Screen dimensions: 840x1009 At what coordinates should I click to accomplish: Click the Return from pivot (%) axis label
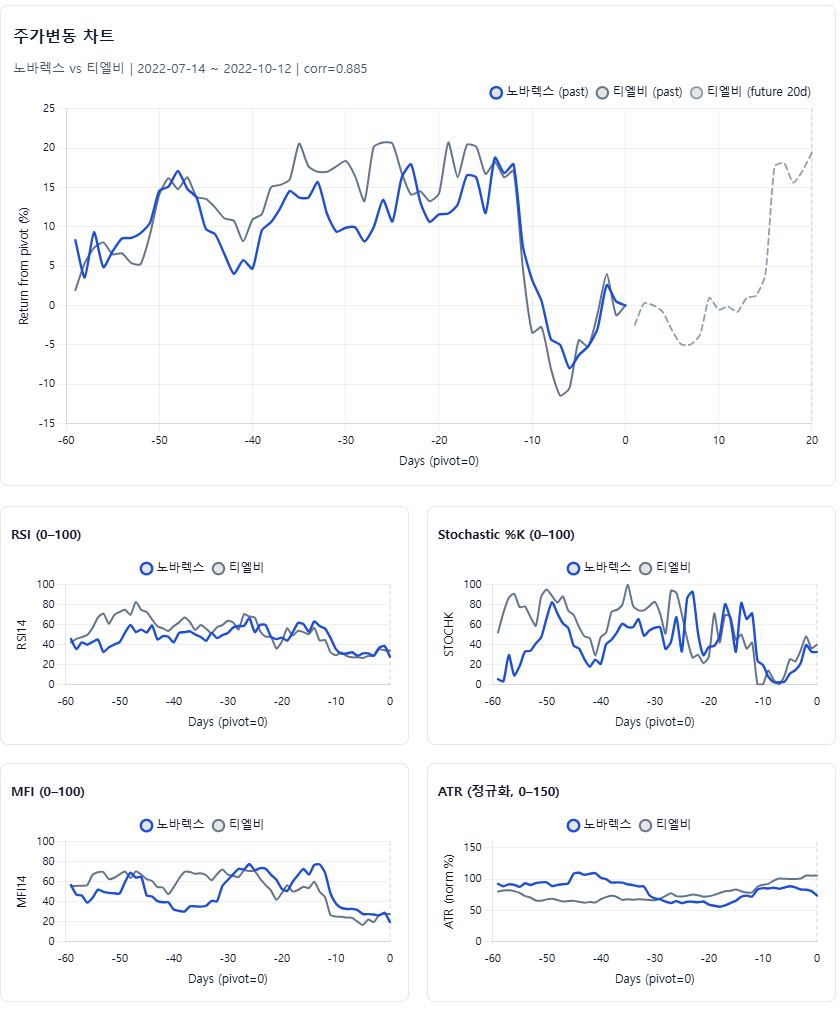24,265
